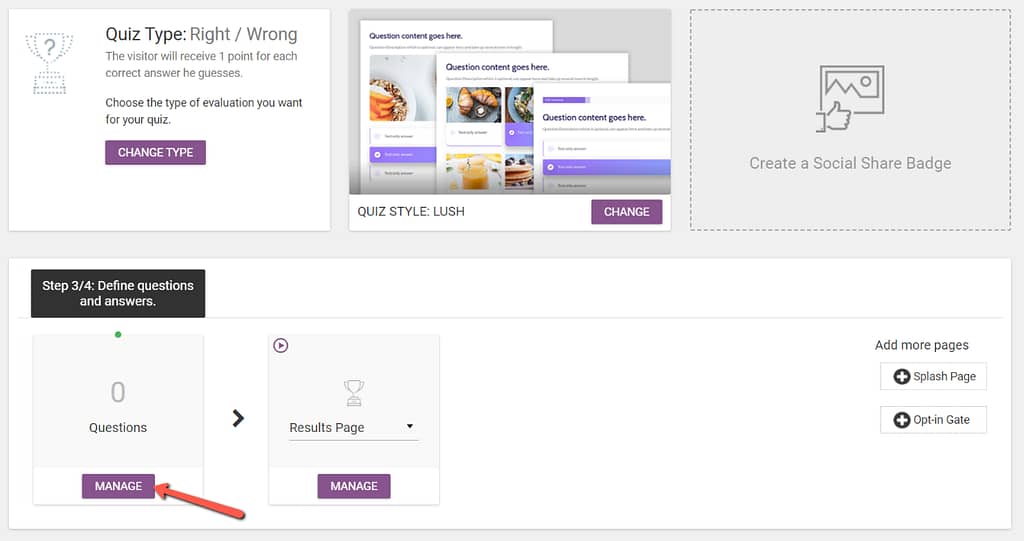Click the results page trophy icon

(354, 393)
